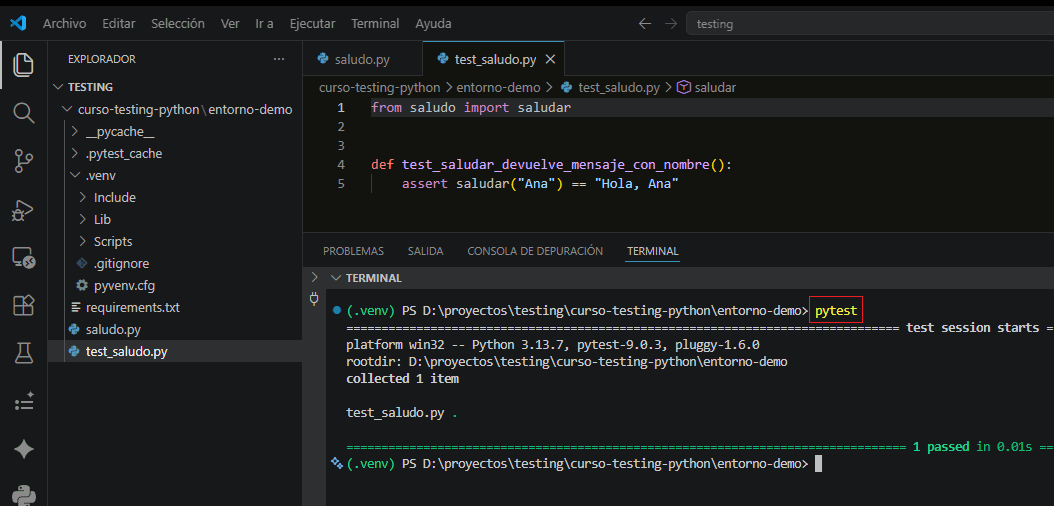Open the Archivo menu
This screenshot has height=506, width=1054.
pos(65,24)
